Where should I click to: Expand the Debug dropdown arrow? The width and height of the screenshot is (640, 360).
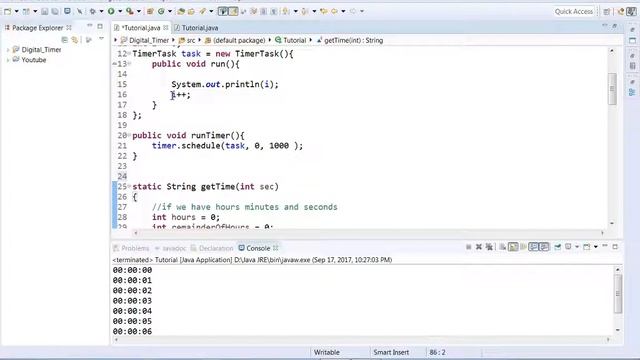coord(101,11)
